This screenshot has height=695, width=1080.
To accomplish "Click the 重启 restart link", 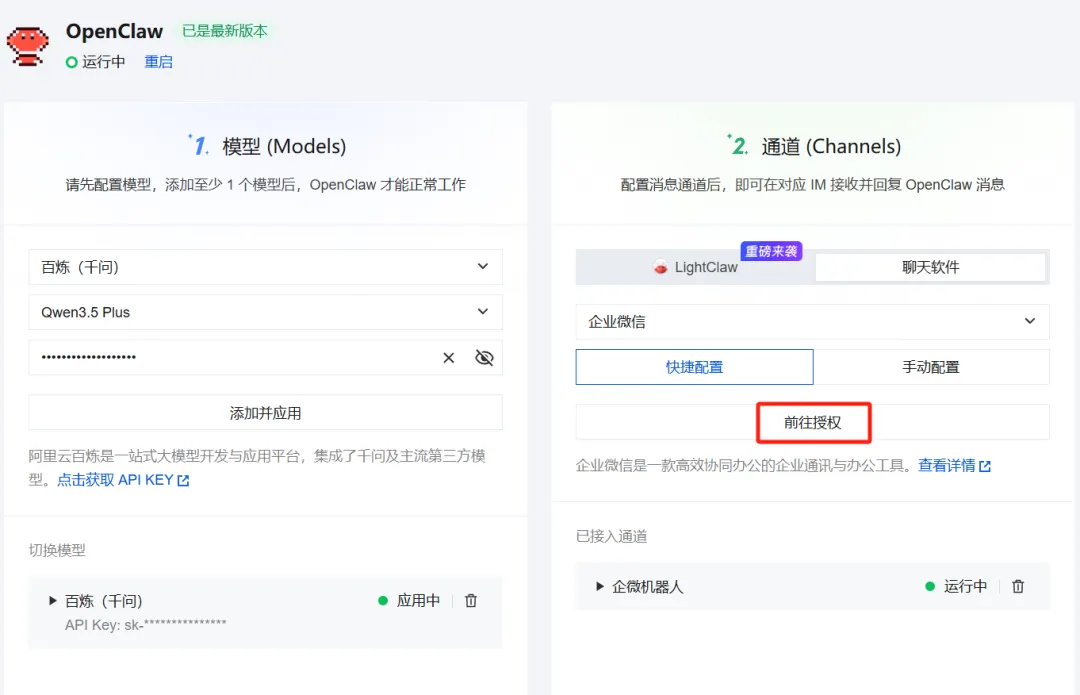I will (158, 62).
